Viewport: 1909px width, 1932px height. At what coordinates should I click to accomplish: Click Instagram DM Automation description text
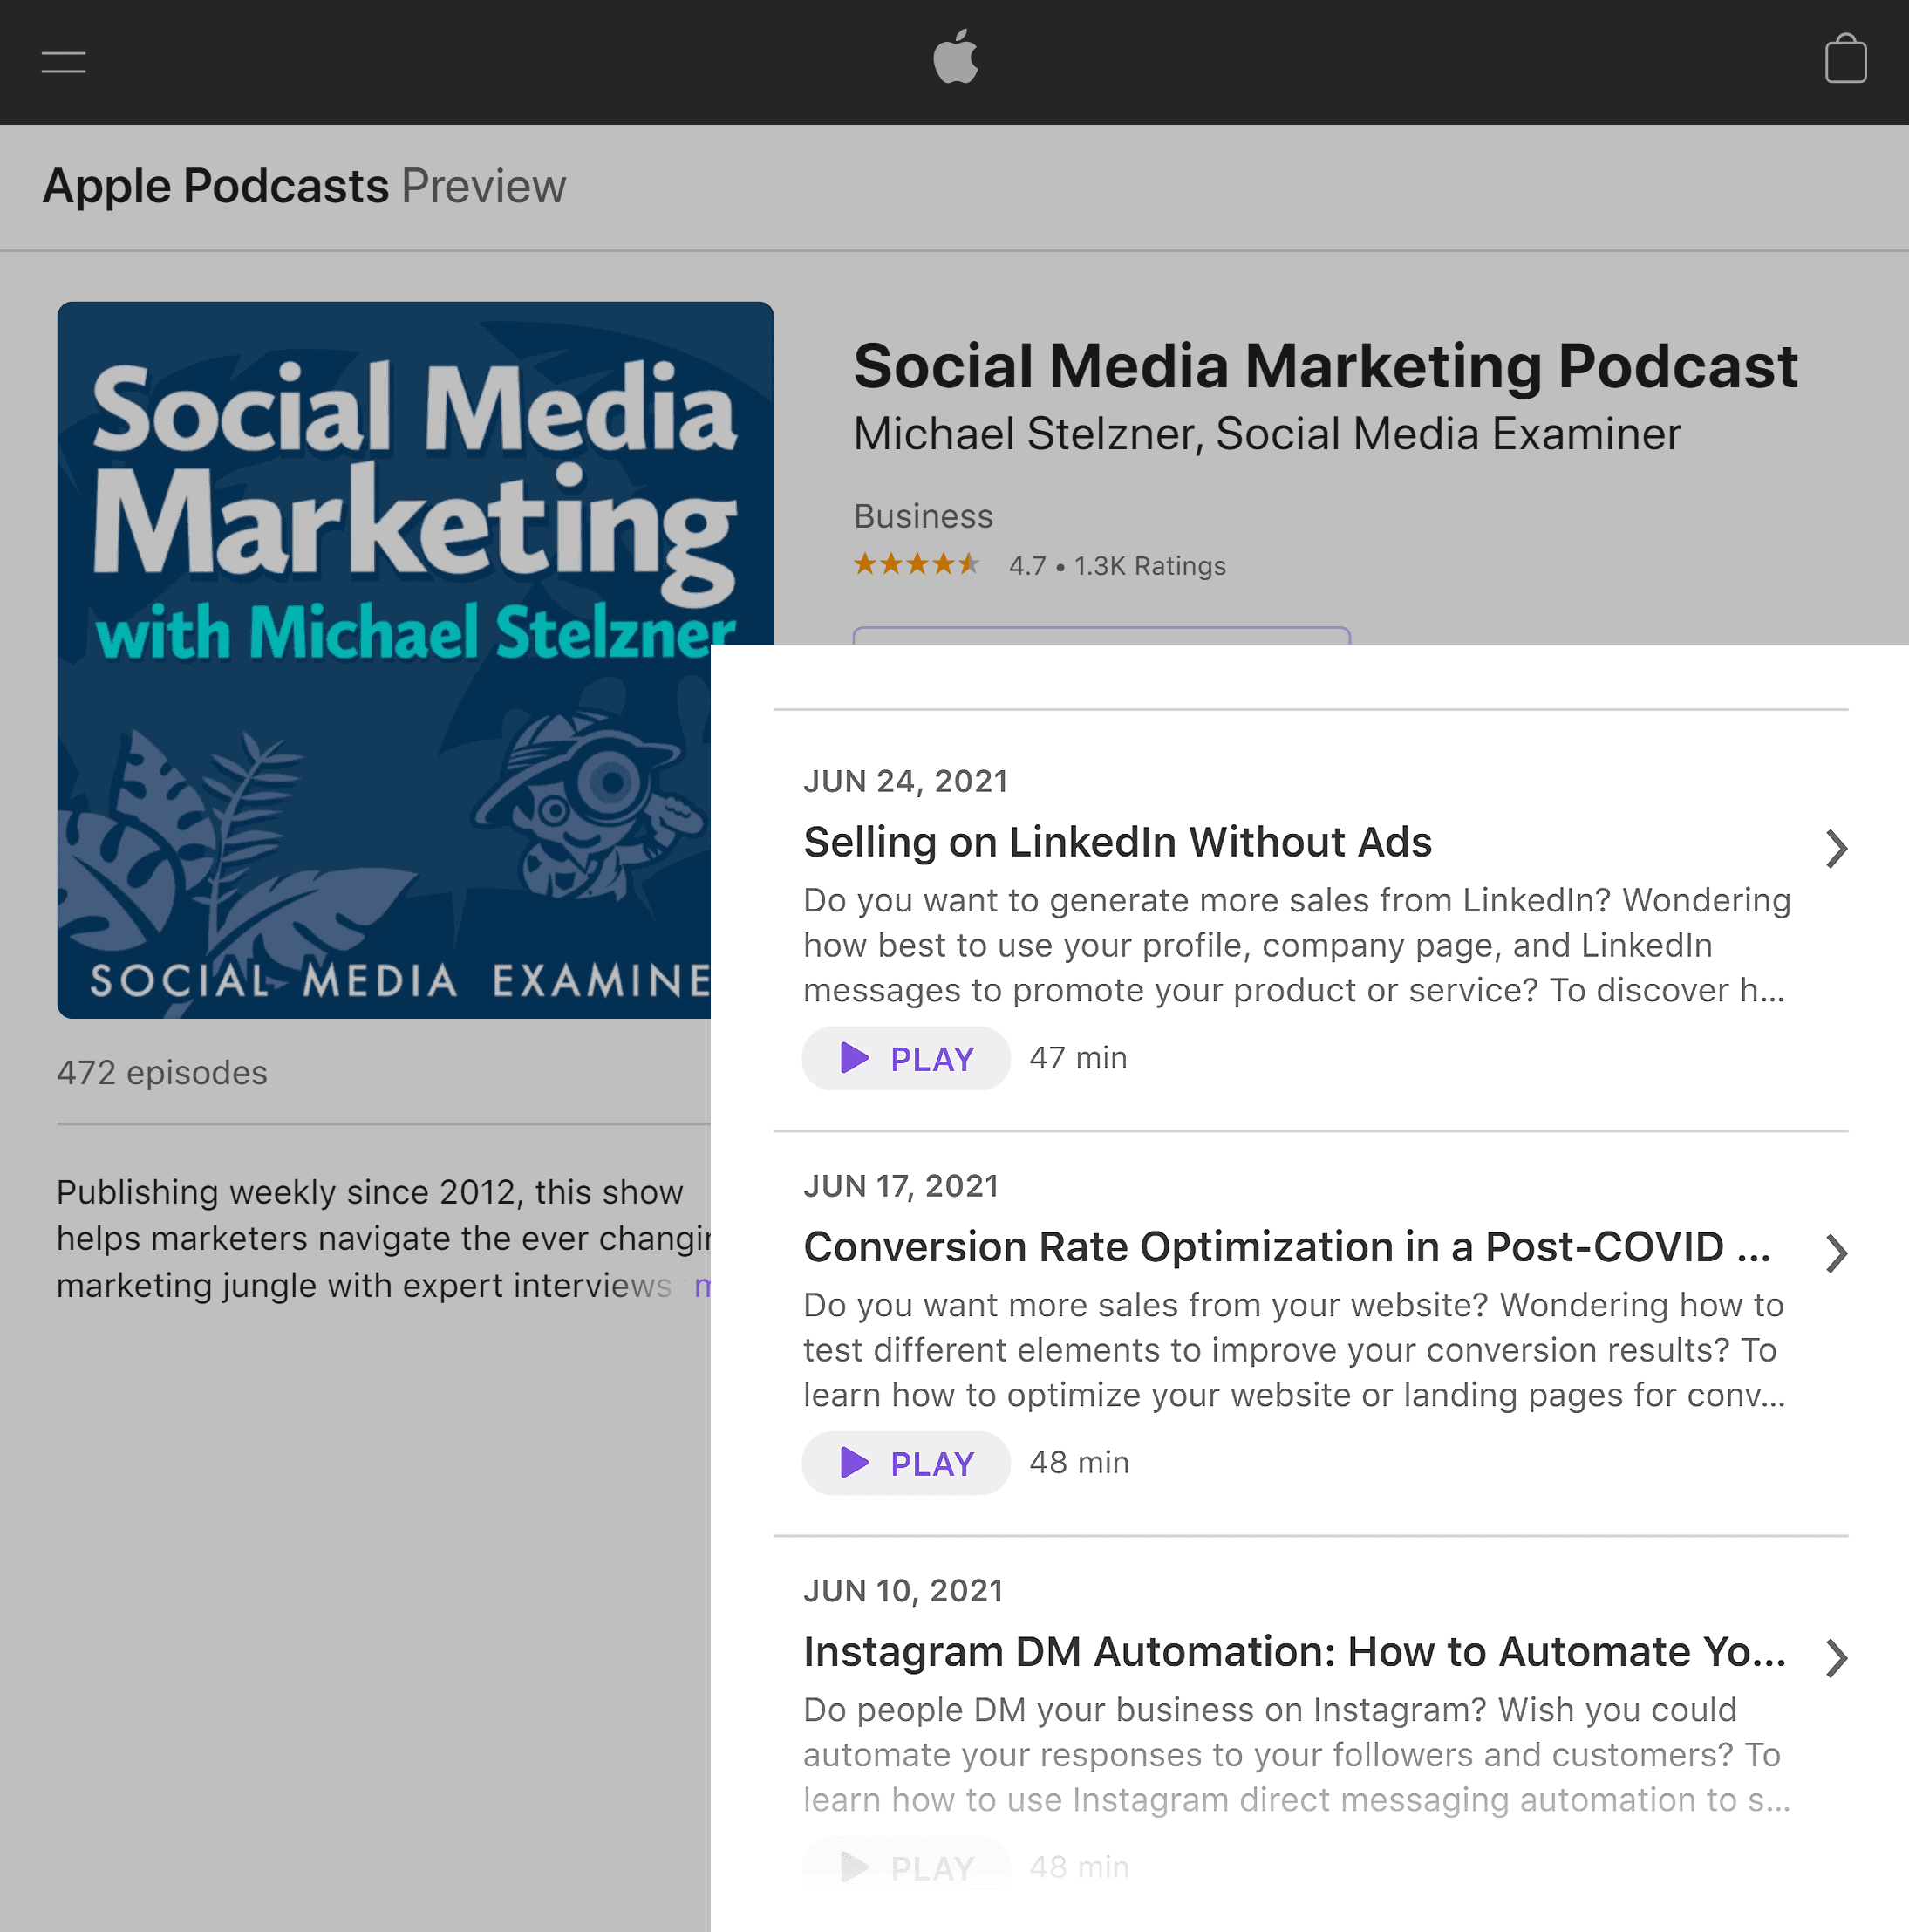1297,1755
